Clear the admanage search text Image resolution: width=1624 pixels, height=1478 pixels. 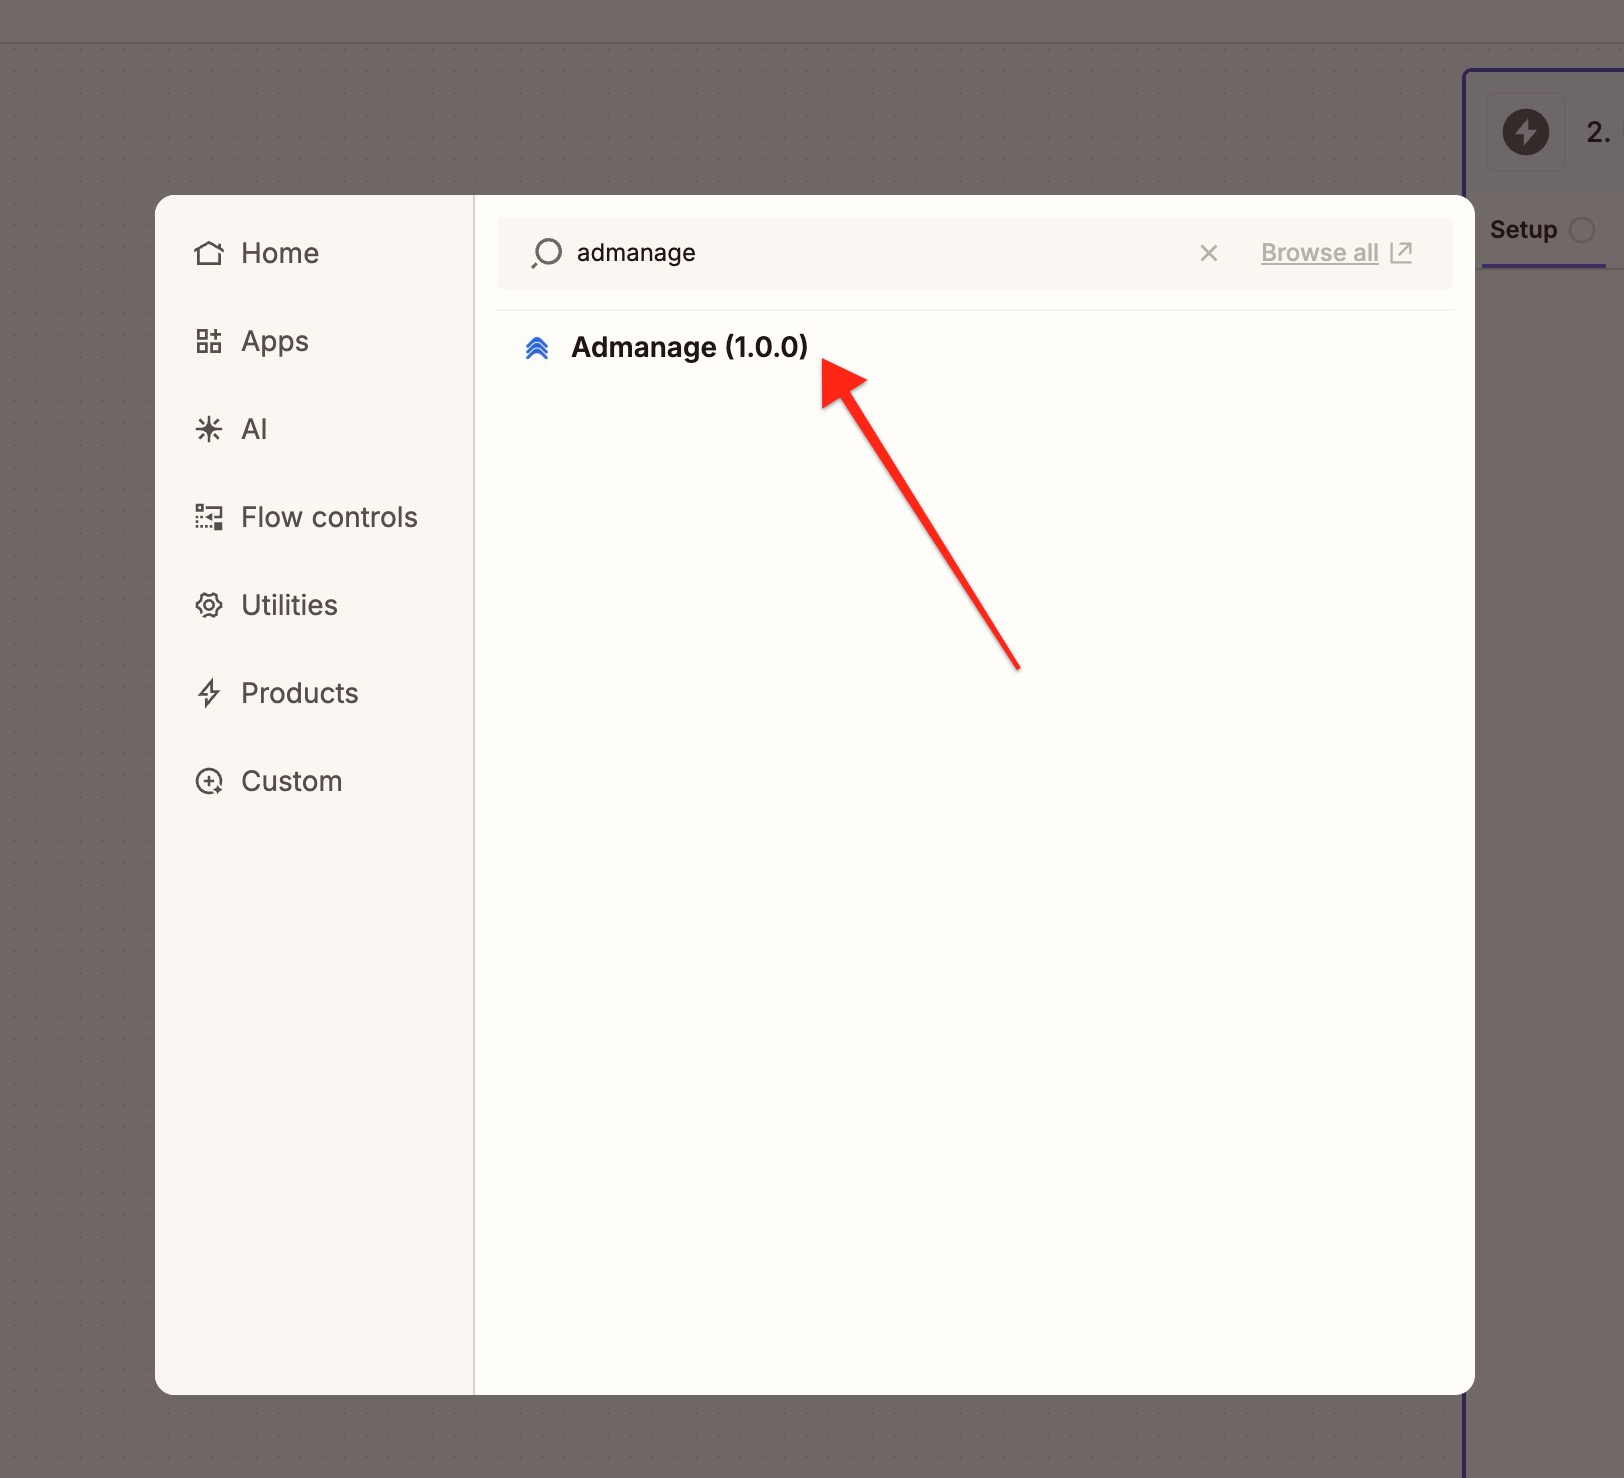(x=1209, y=253)
